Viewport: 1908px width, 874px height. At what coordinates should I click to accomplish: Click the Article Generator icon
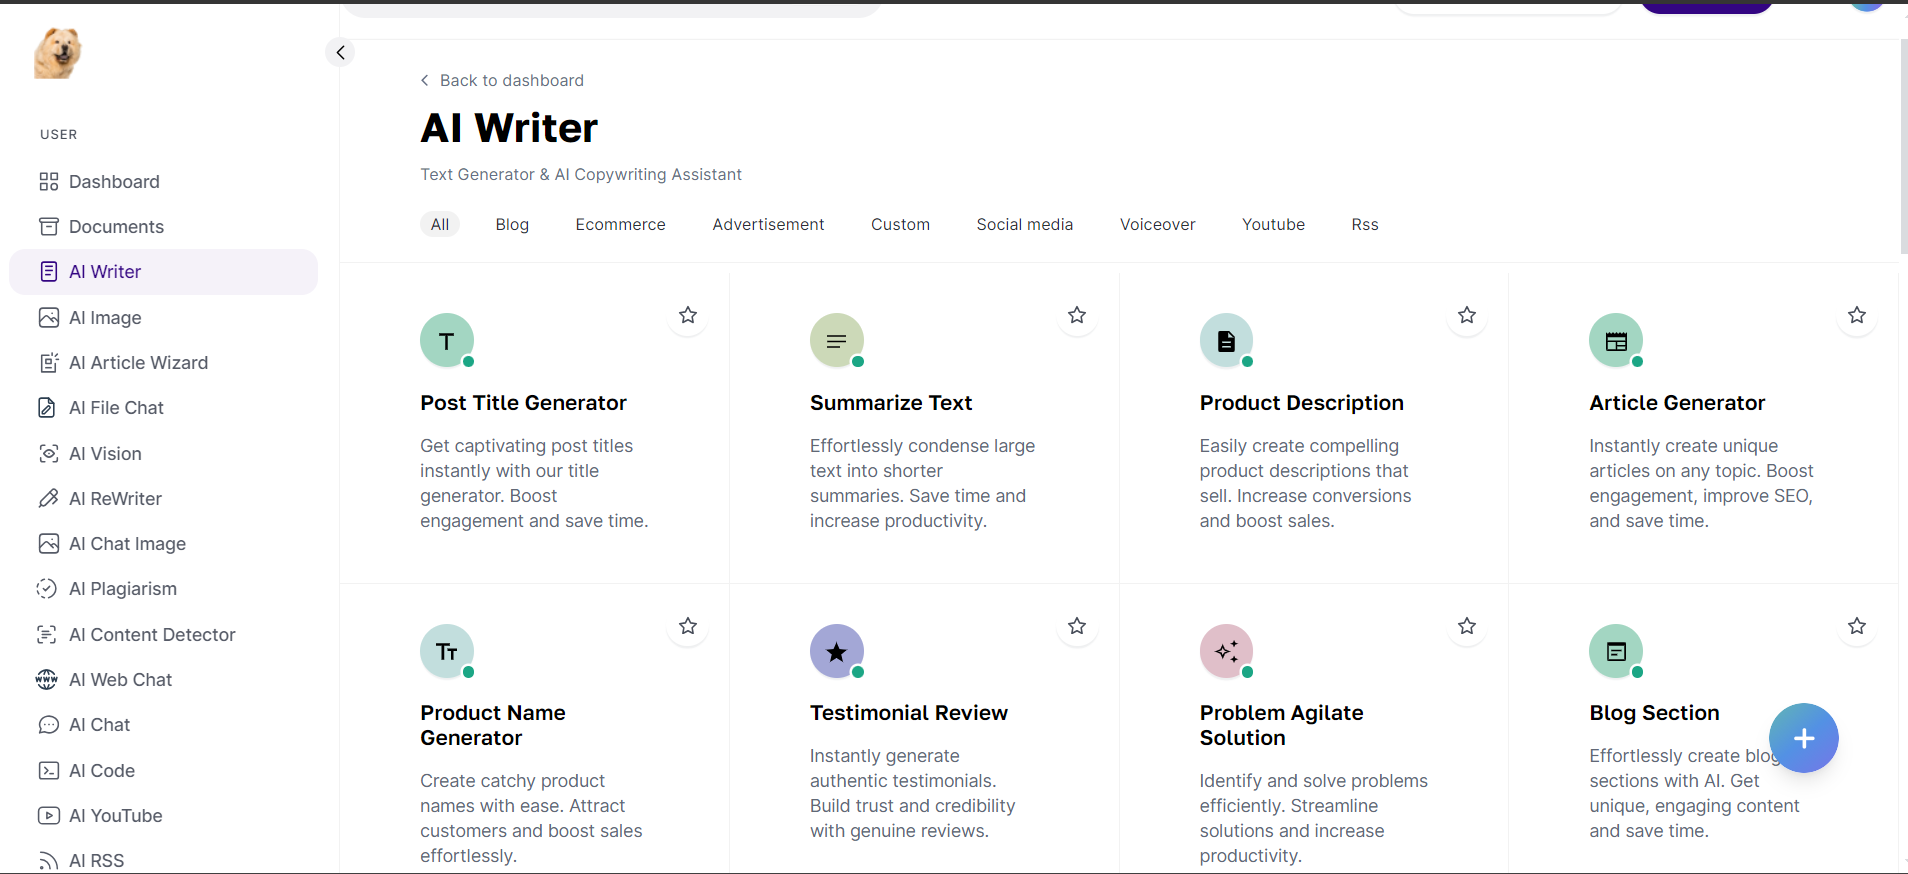pos(1615,341)
